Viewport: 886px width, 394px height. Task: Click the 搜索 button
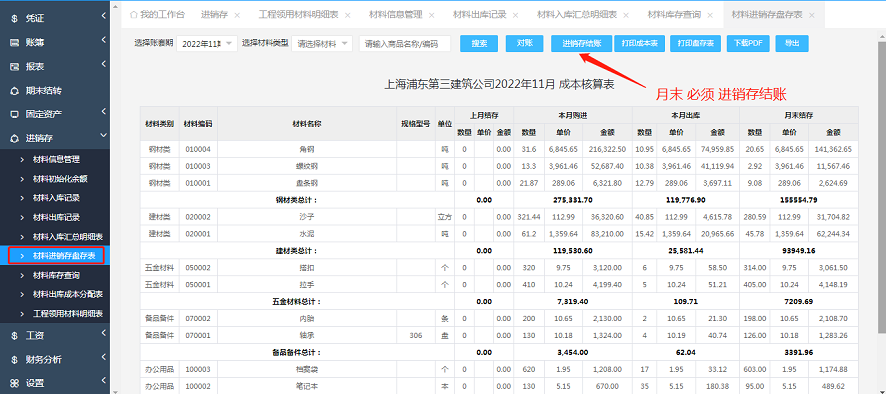pyautogui.click(x=479, y=44)
